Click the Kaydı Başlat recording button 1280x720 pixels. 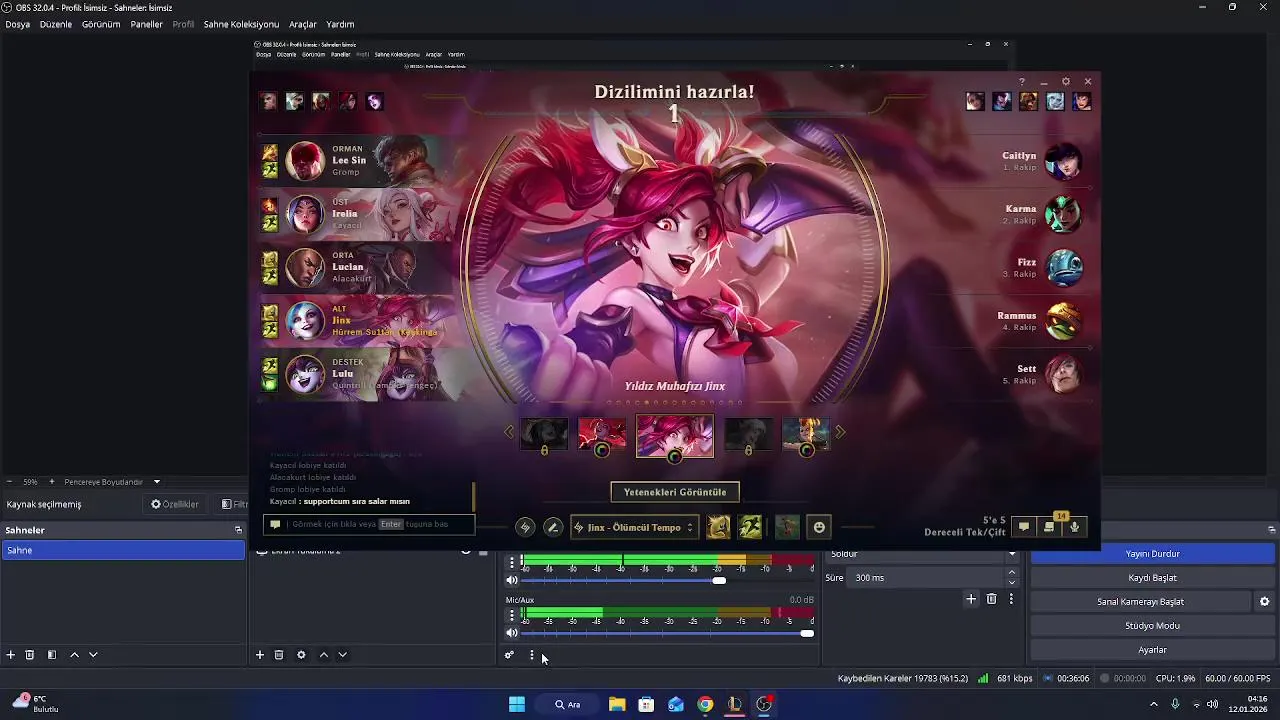click(1153, 578)
